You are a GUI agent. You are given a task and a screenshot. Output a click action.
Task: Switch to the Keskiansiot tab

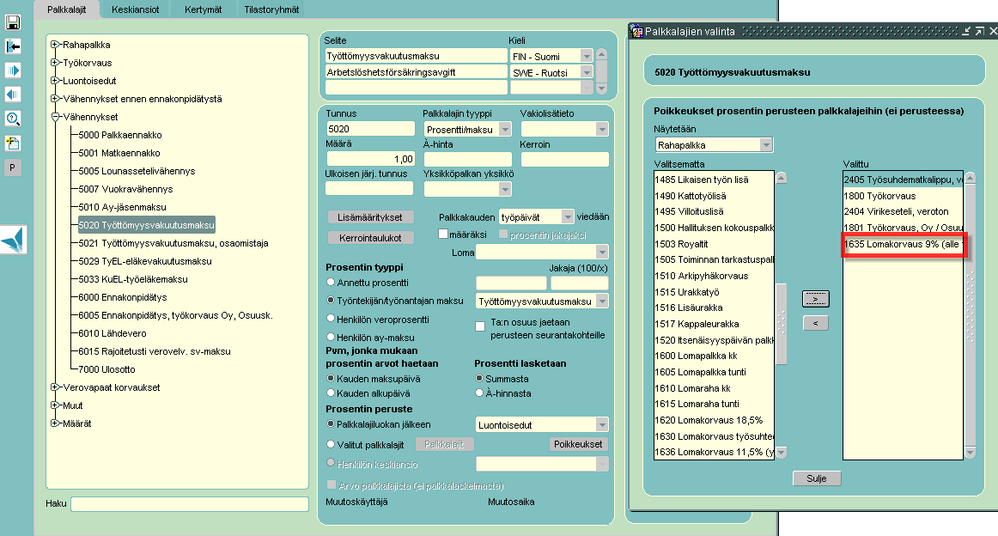[x=135, y=10]
